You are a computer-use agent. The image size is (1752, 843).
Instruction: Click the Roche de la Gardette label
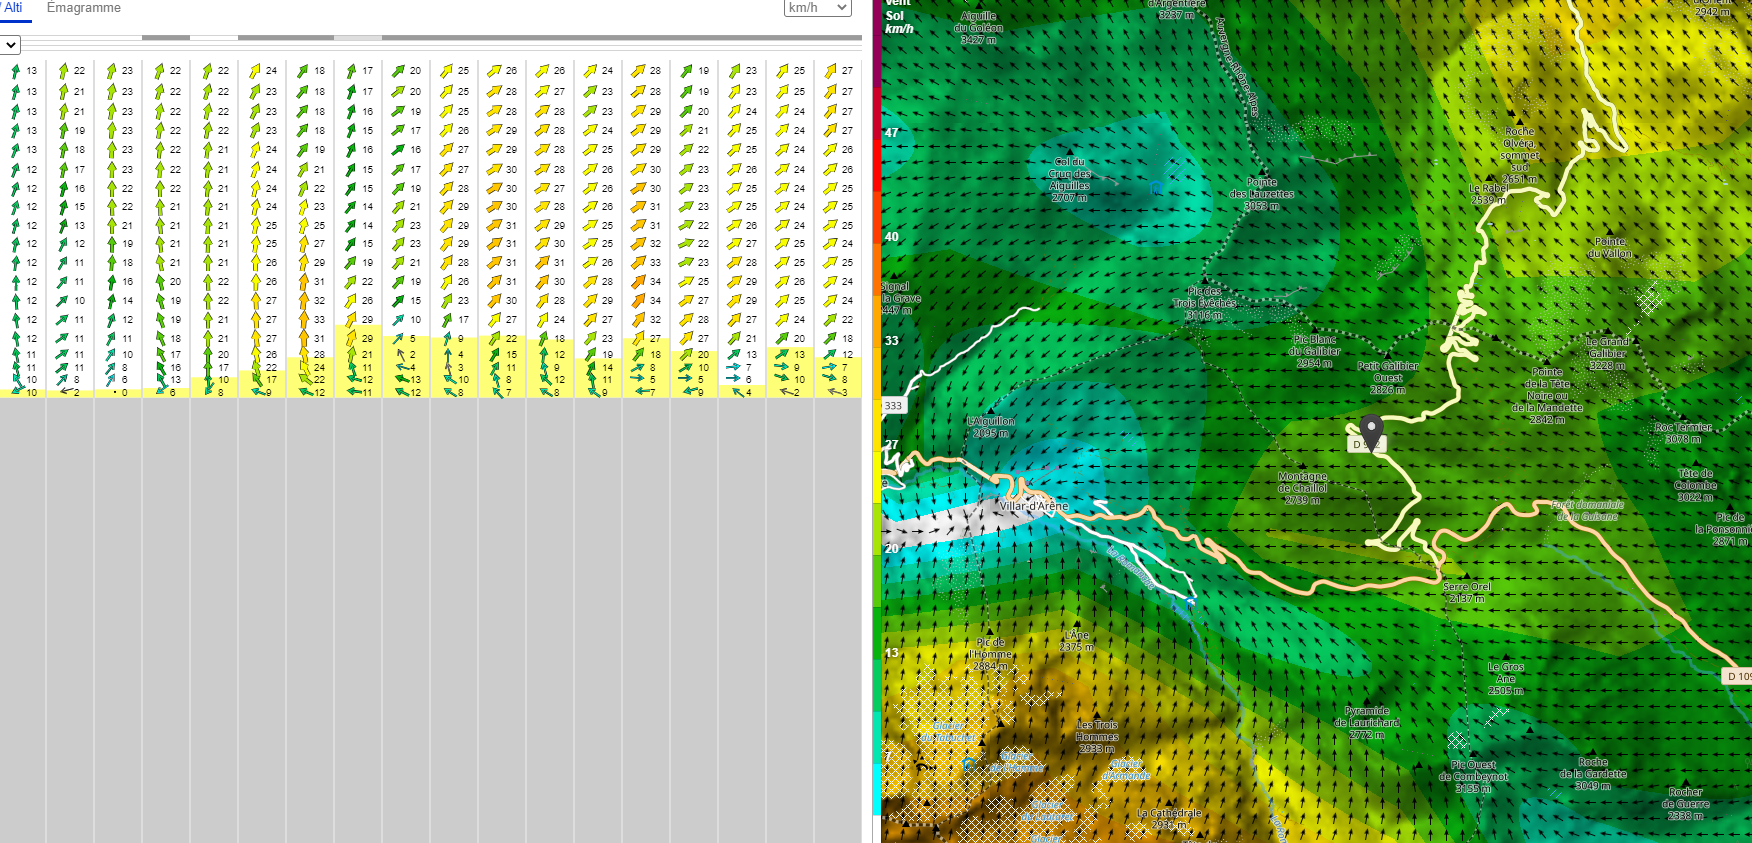1593,774
